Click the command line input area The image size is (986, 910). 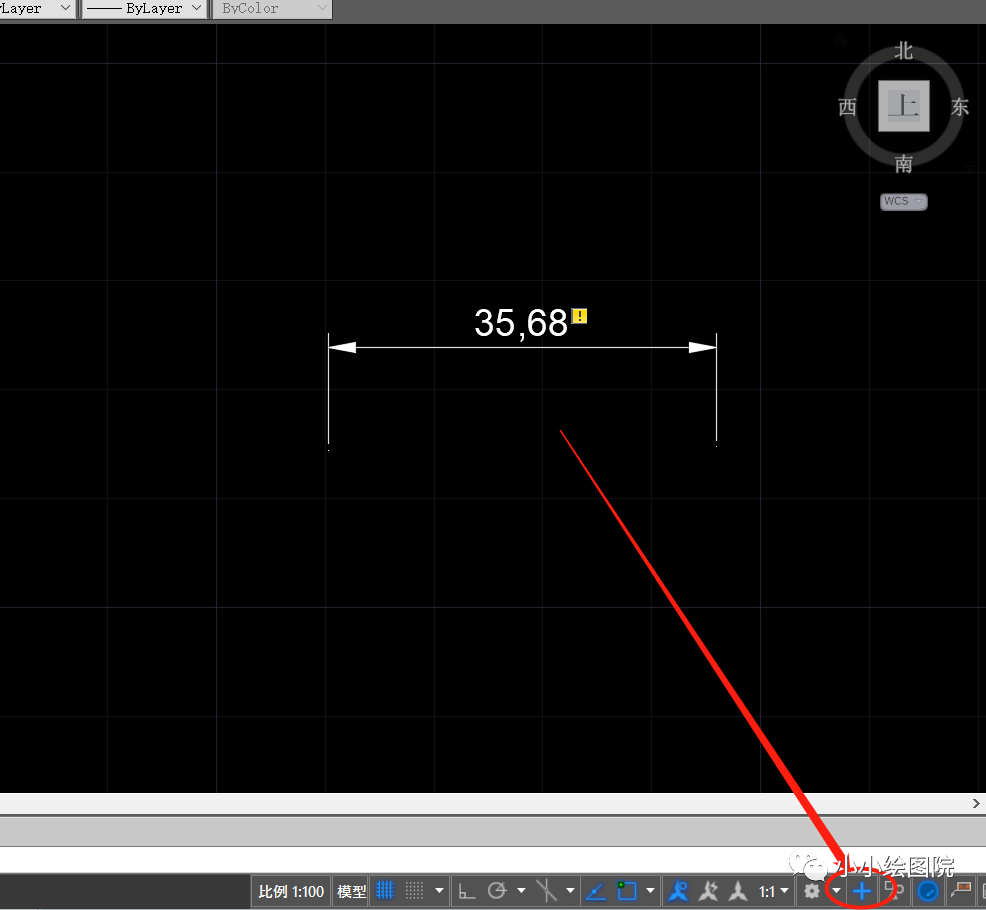pos(493,859)
